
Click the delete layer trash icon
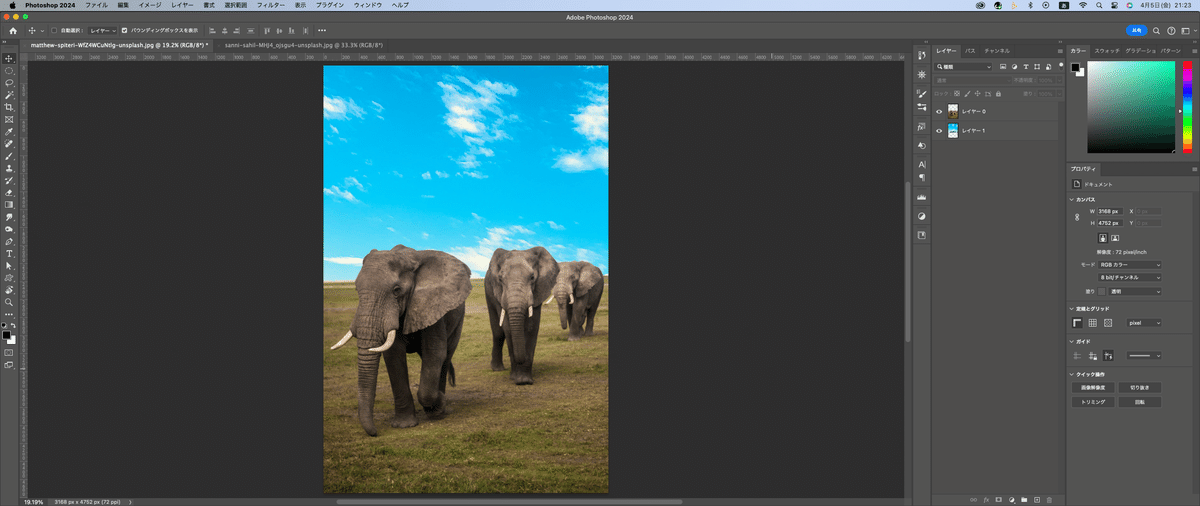1050,498
